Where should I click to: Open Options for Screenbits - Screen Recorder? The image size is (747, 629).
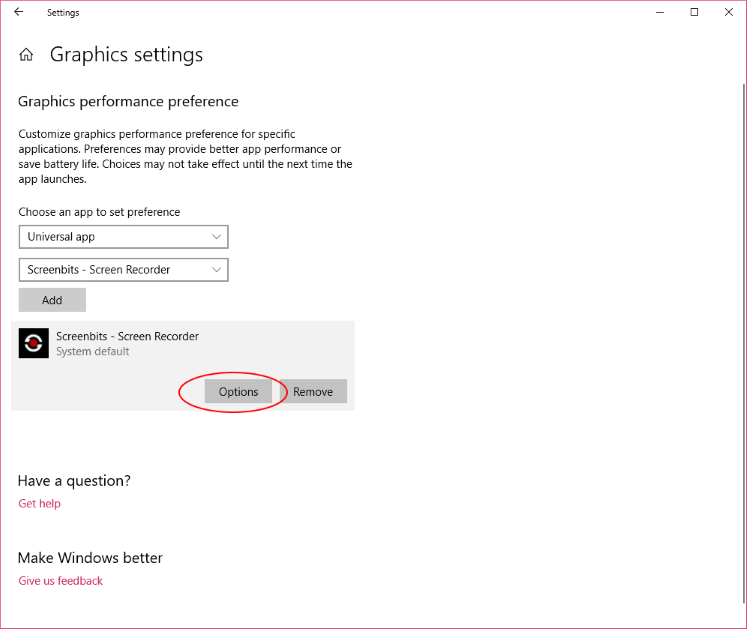click(238, 392)
